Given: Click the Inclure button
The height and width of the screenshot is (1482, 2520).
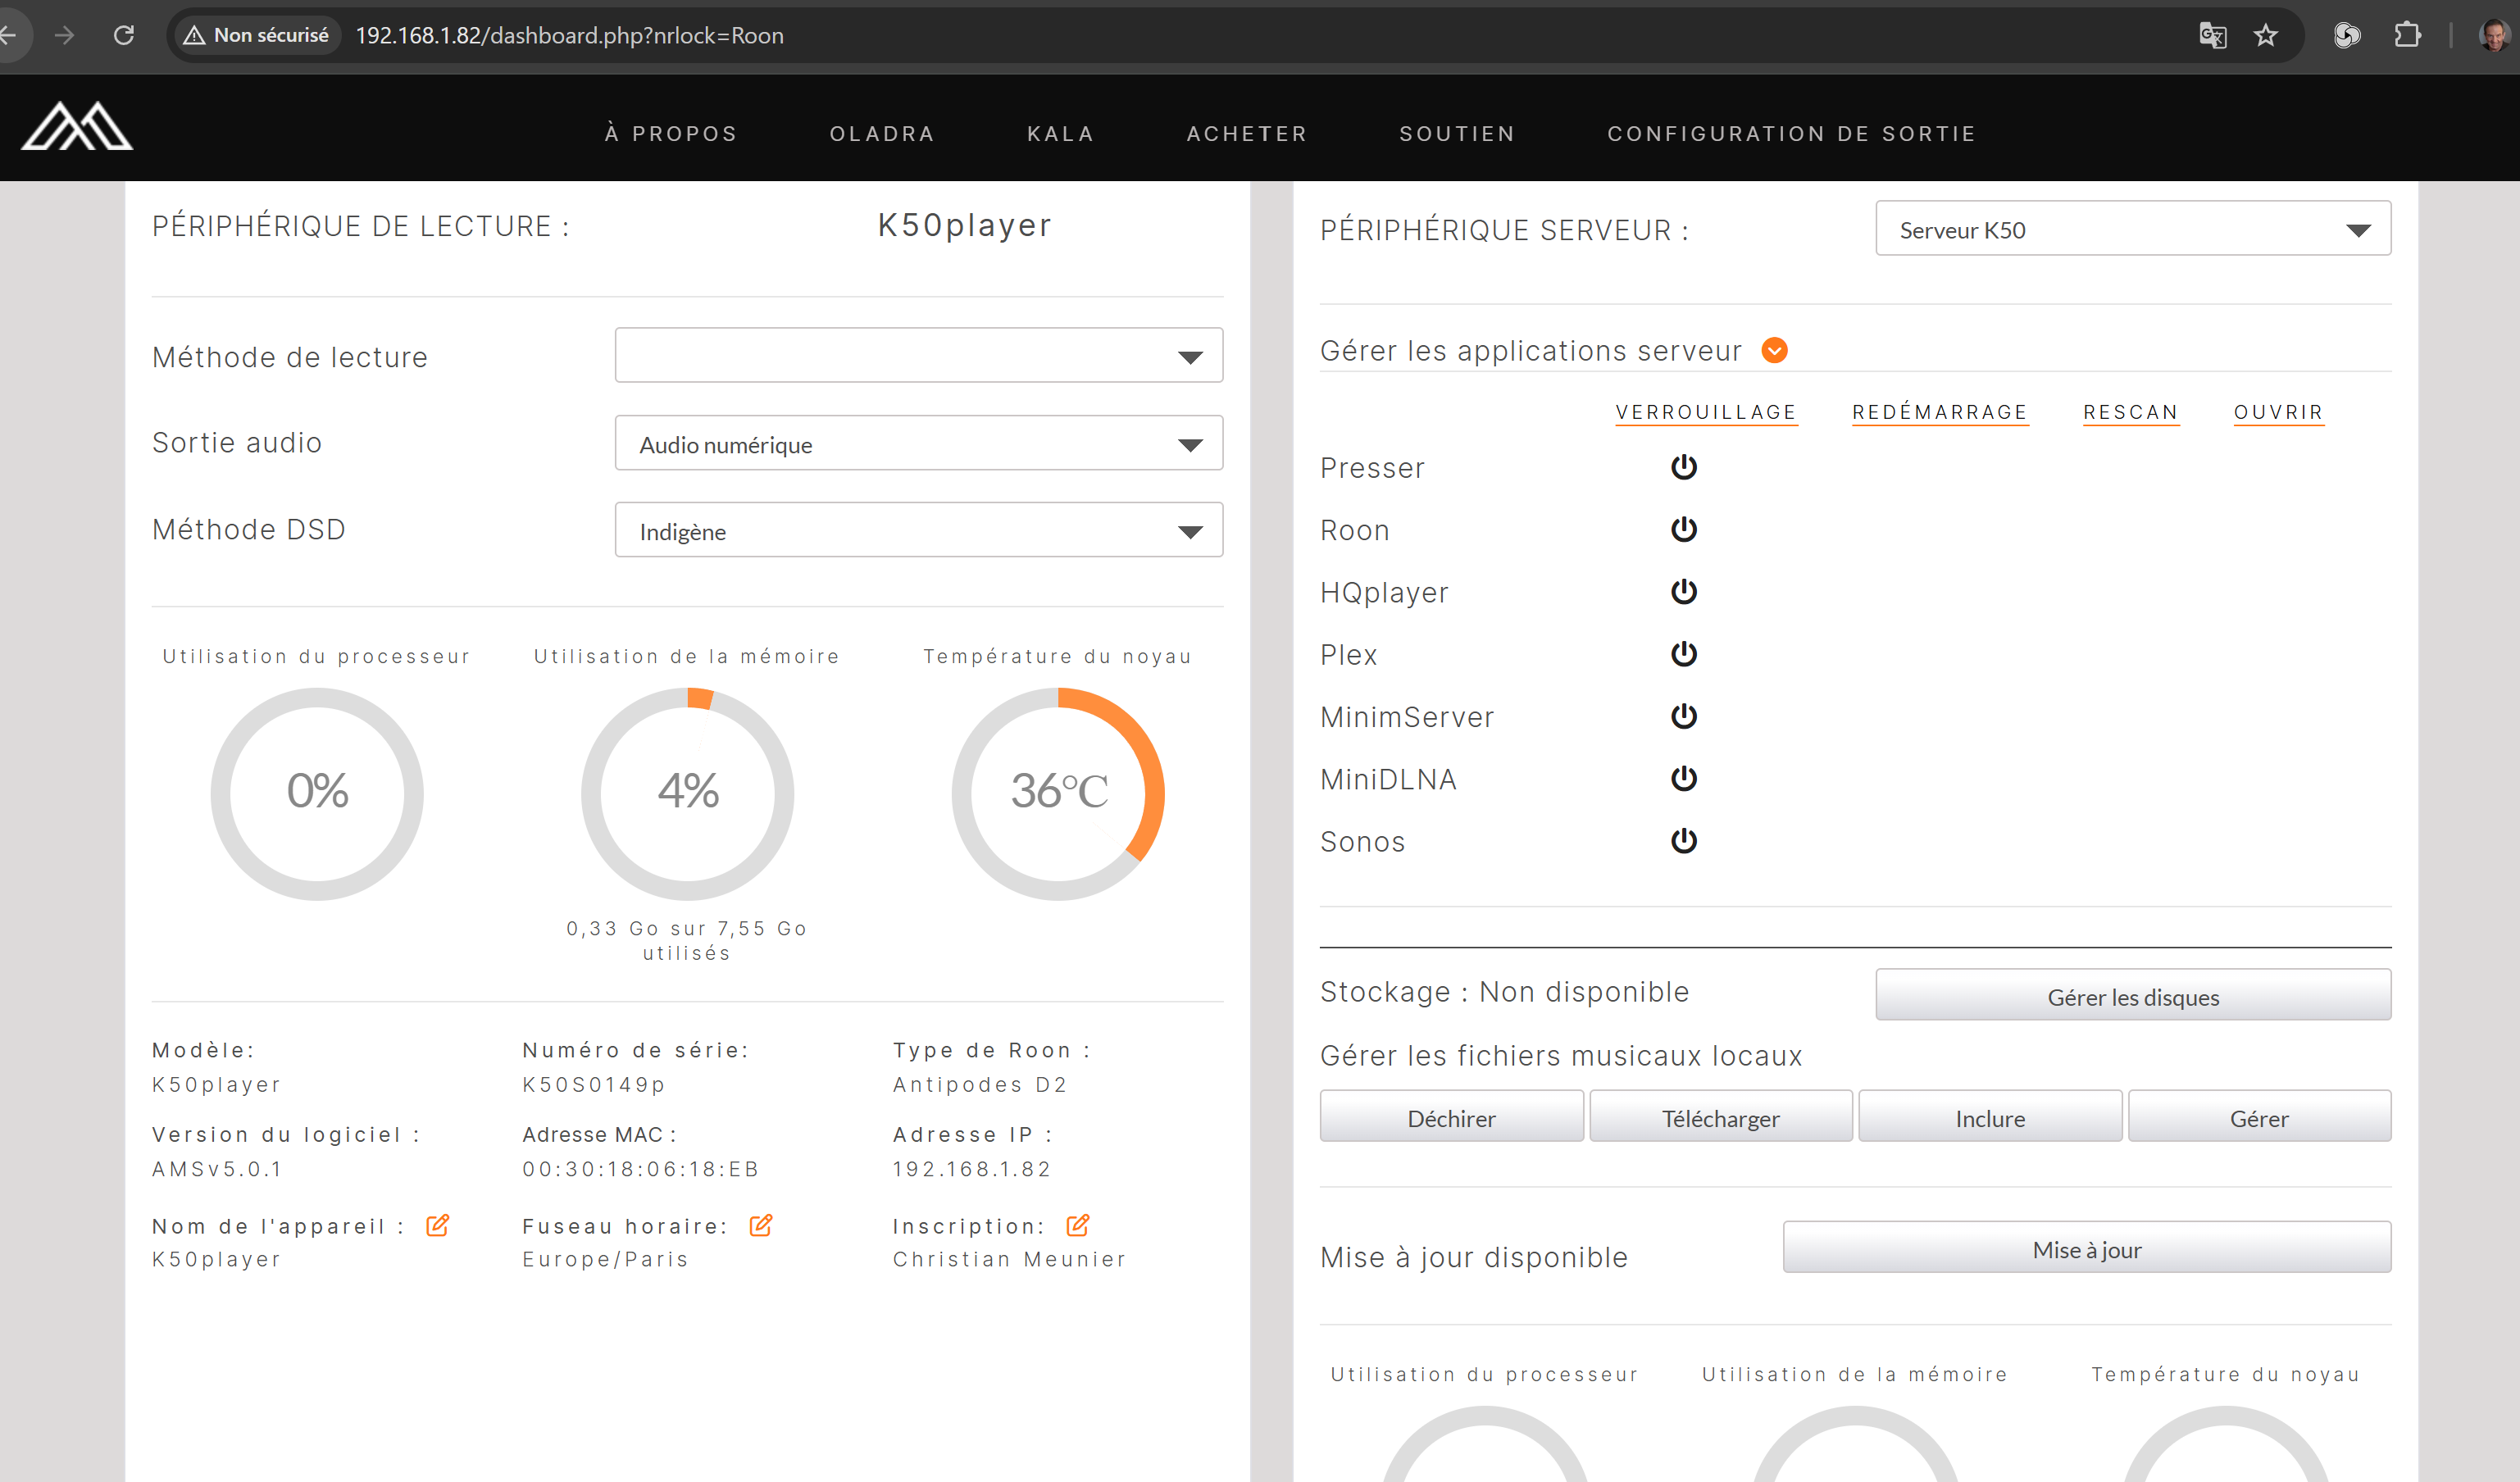Looking at the screenshot, I should tap(1990, 1117).
